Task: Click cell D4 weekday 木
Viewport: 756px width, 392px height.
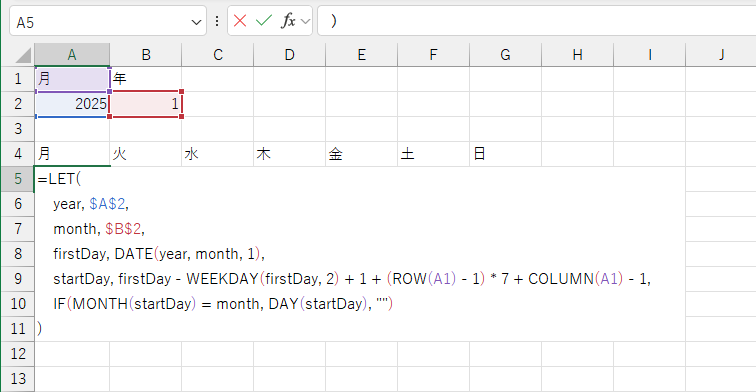Action: tap(289, 154)
